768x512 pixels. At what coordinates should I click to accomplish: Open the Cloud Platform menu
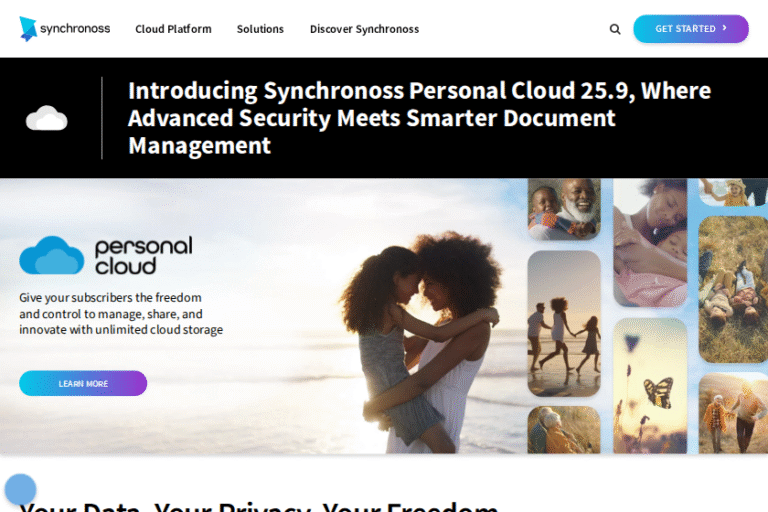173,29
